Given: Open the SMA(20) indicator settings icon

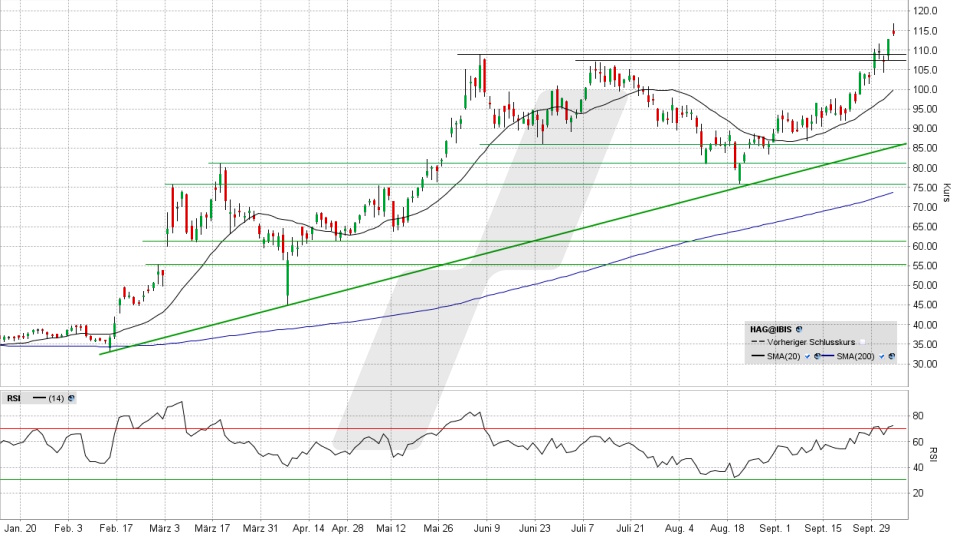Looking at the screenshot, I should click(817, 356).
